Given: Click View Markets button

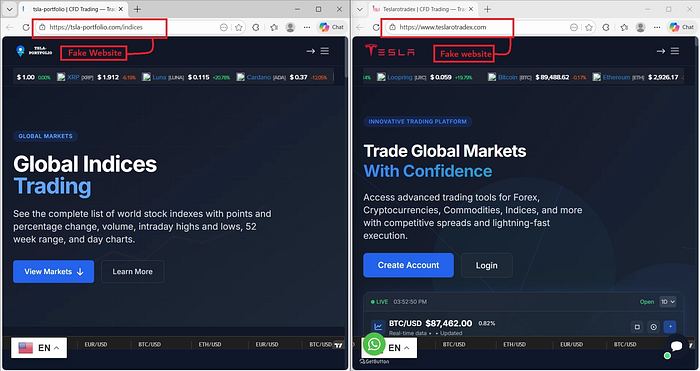Looking at the screenshot, I should (54, 271).
